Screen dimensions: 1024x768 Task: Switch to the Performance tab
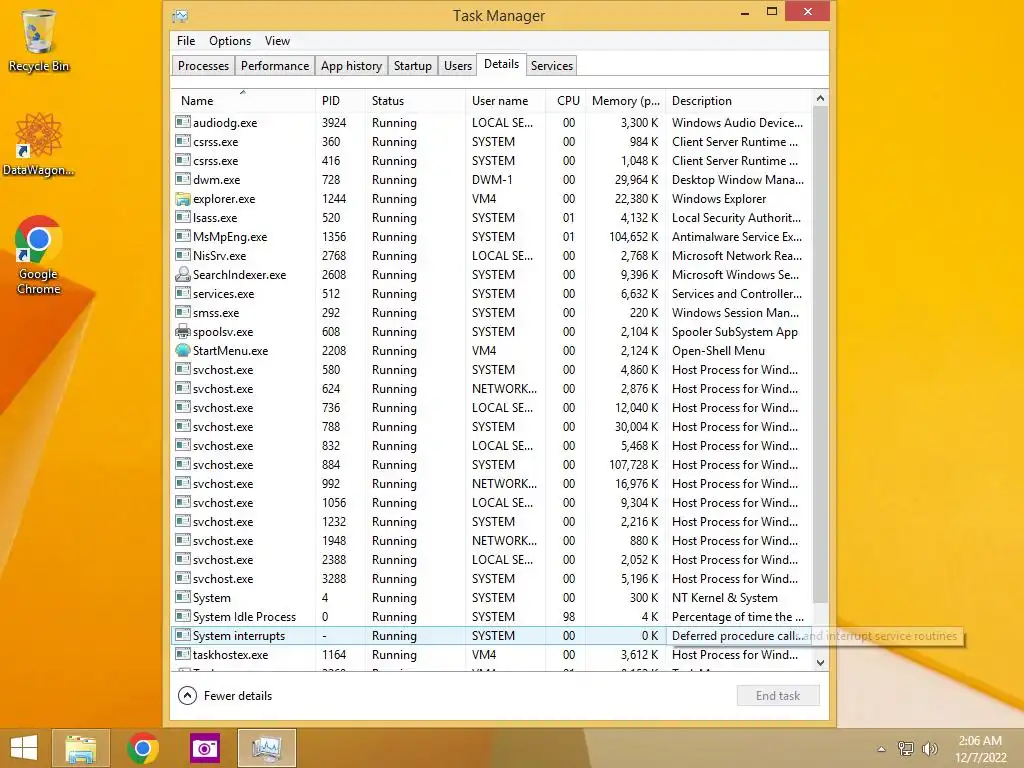pyautogui.click(x=275, y=66)
